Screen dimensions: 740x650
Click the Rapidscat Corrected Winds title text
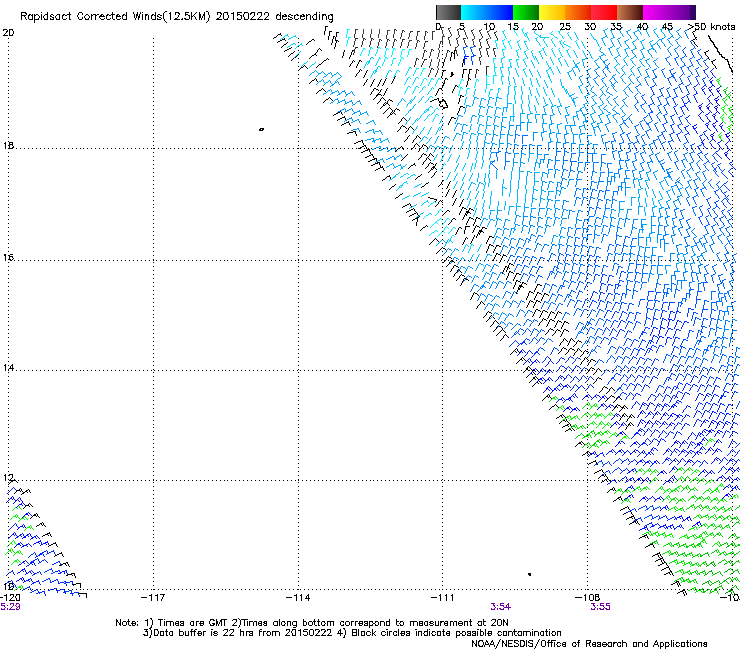tap(177, 16)
